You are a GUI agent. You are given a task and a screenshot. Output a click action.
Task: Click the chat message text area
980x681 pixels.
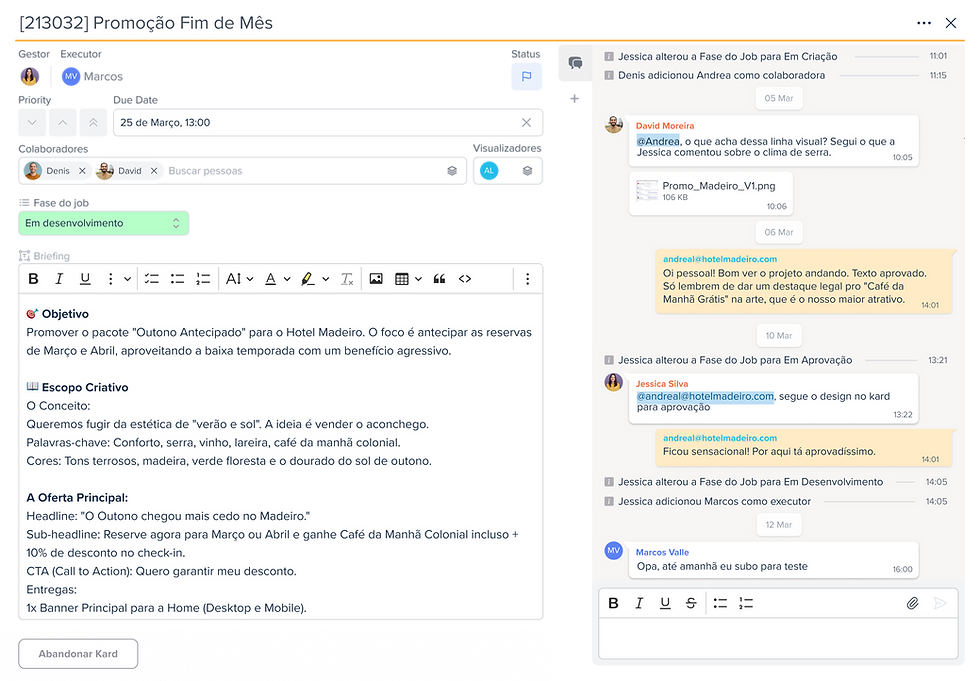click(x=778, y=638)
